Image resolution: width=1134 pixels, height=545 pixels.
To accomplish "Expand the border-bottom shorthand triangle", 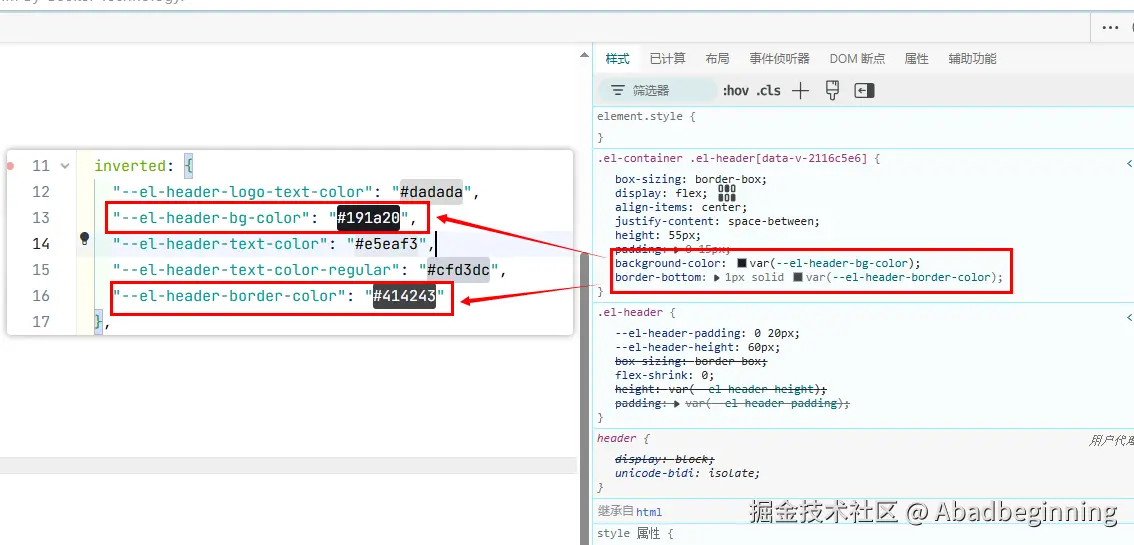I will 717,278.
